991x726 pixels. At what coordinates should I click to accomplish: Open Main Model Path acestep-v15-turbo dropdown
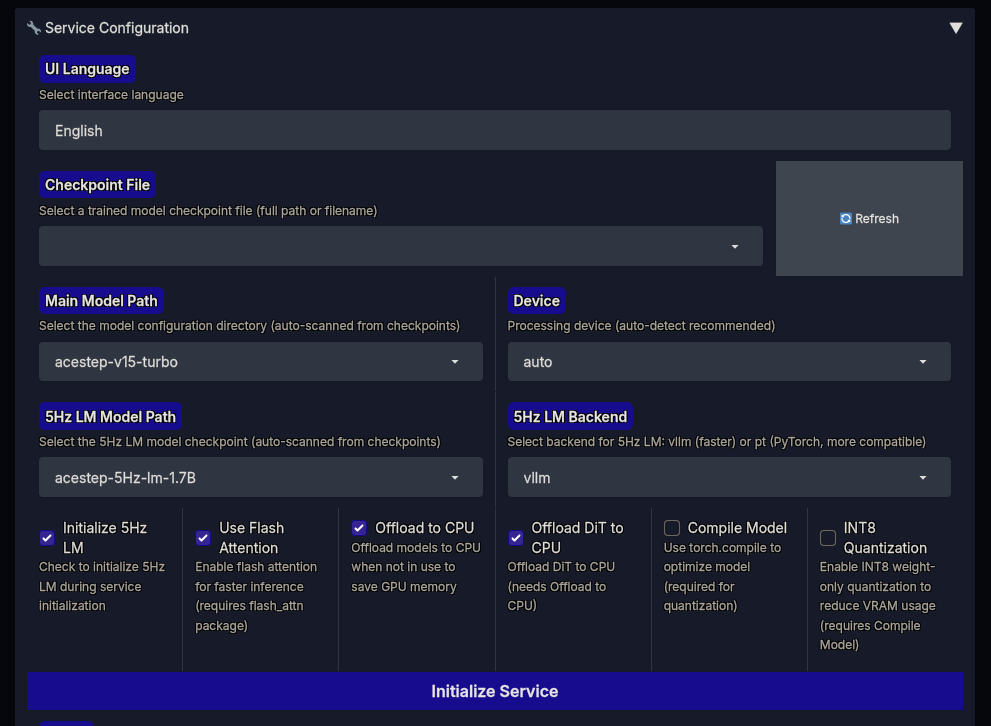click(260, 361)
